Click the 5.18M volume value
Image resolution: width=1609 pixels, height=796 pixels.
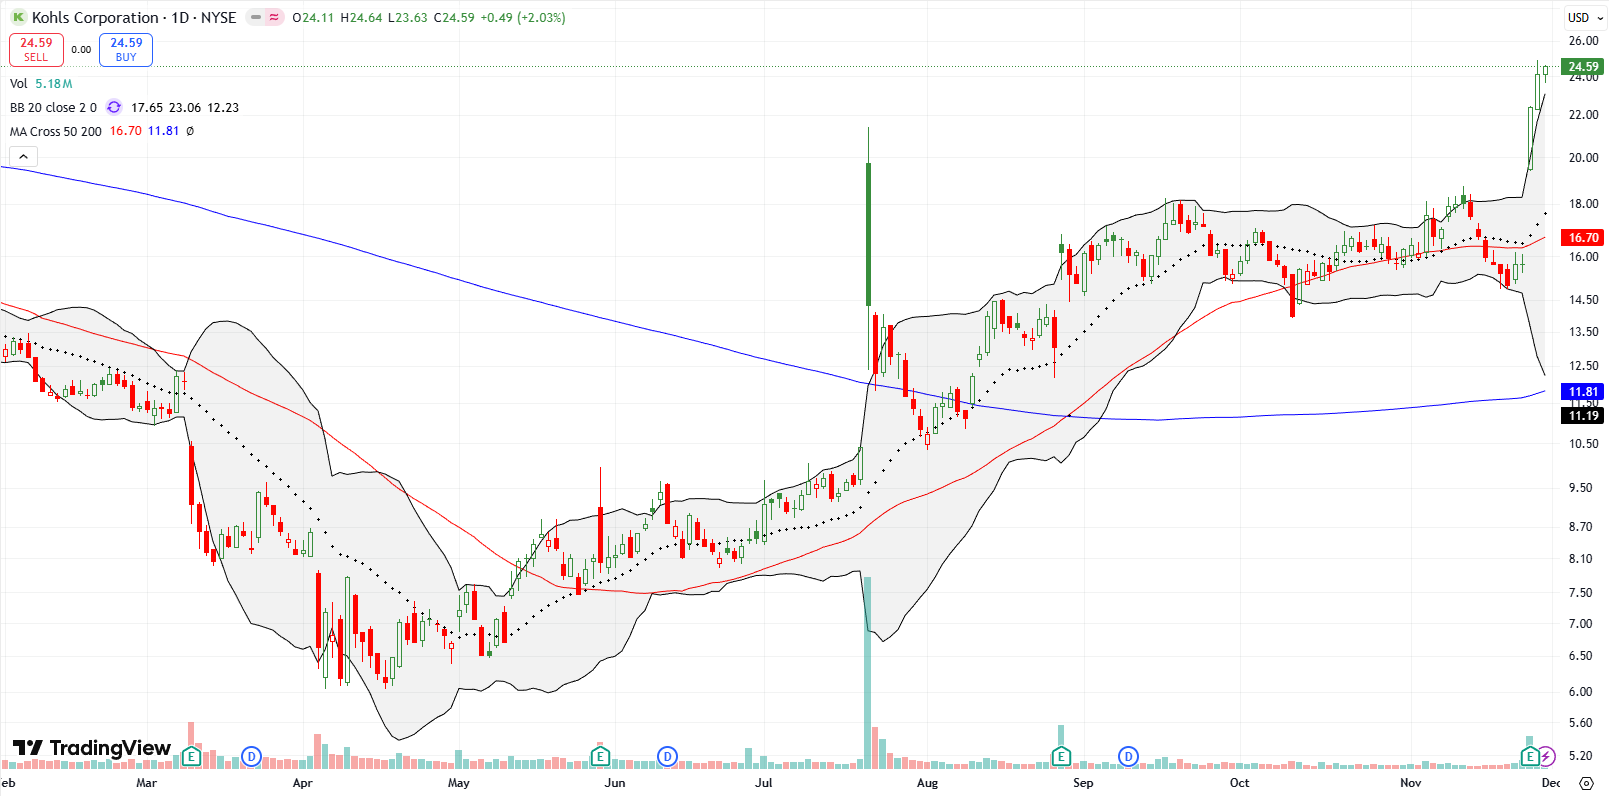pos(54,84)
